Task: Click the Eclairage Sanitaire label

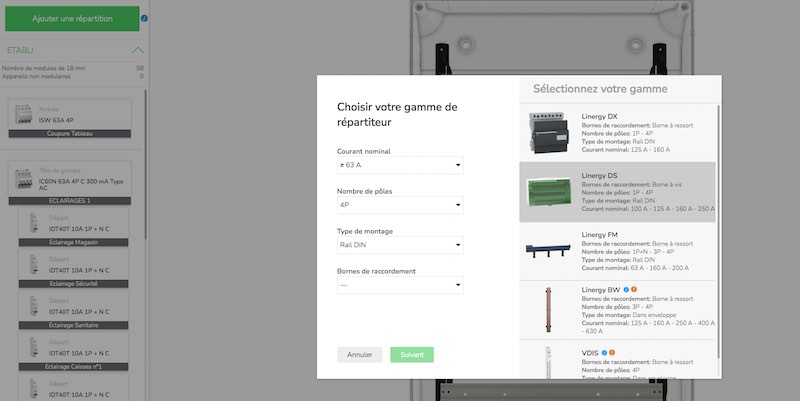Action: tap(73, 325)
